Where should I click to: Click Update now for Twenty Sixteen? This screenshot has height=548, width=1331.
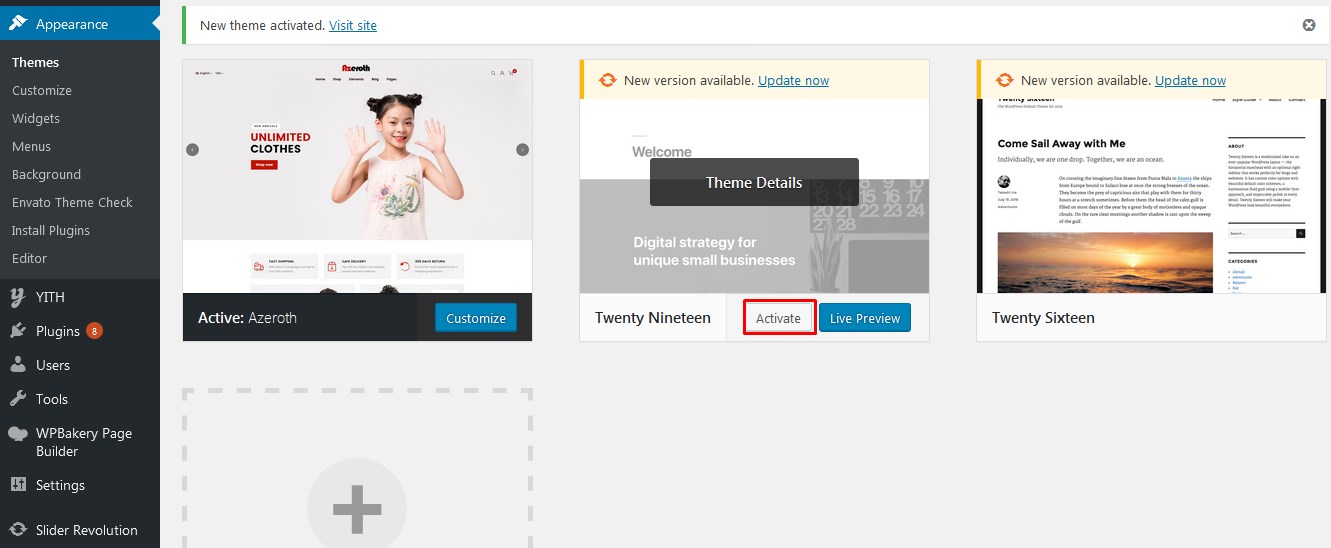(x=1190, y=80)
